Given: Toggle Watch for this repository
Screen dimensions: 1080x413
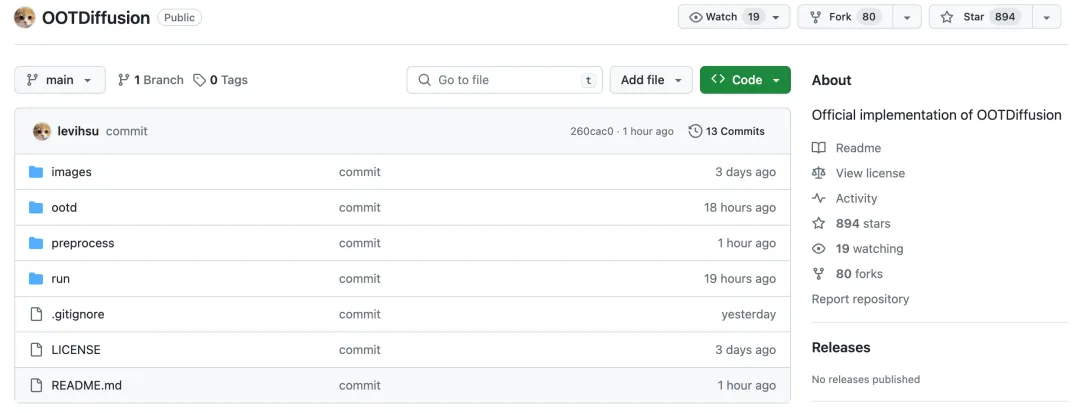Looking at the screenshot, I should [x=734, y=17].
